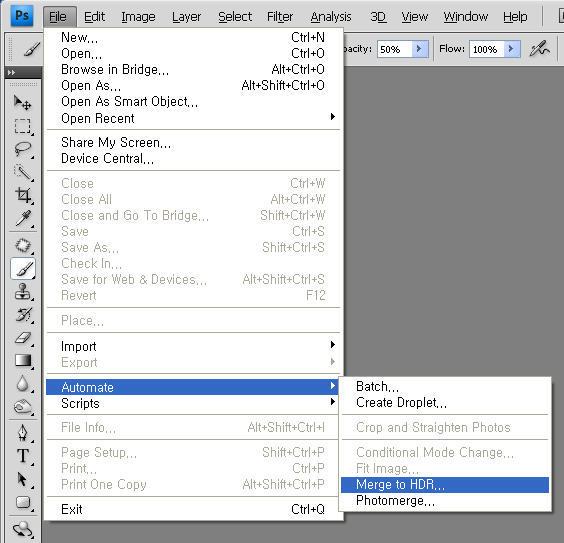Select the Brush tool in toolbox
Viewport: 564px width, 543px height.
[23, 269]
